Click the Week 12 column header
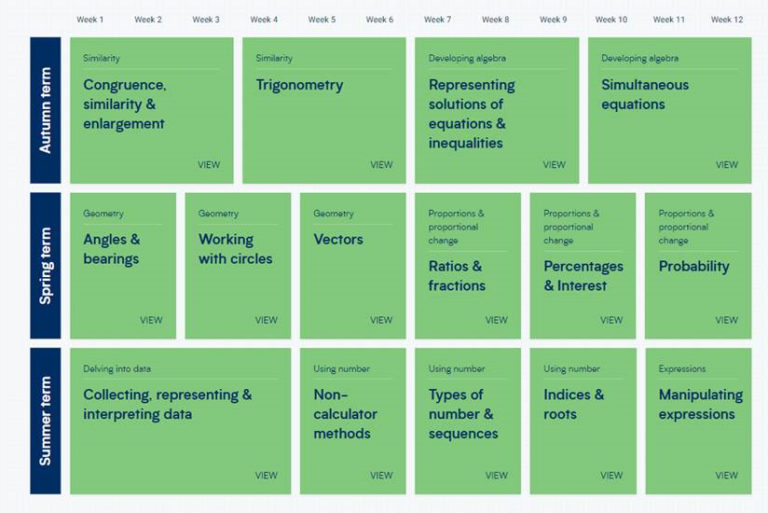Image resolution: width=768 pixels, height=513 pixels. 726,20
